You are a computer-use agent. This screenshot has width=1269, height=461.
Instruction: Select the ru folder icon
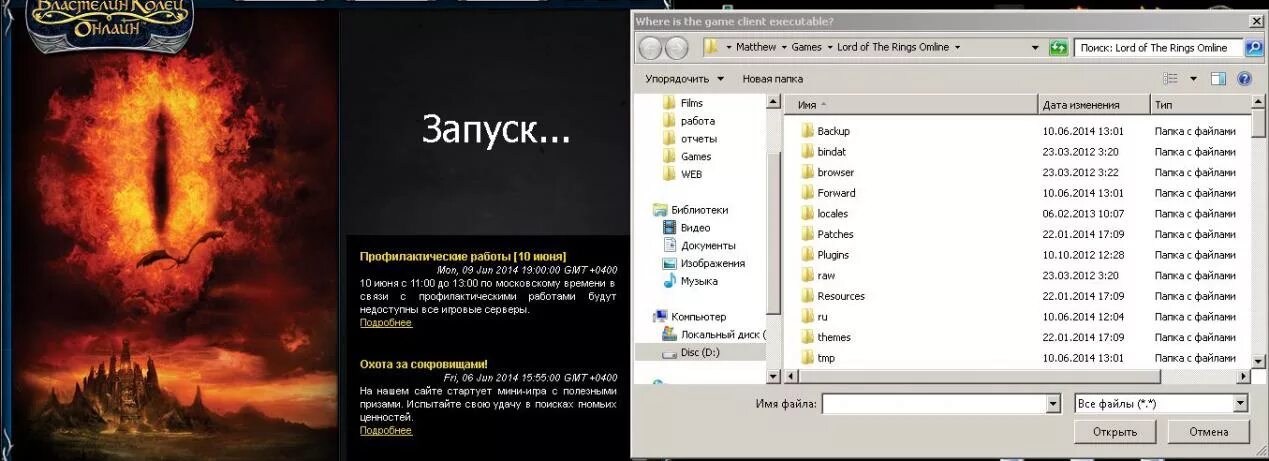pos(808,316)
